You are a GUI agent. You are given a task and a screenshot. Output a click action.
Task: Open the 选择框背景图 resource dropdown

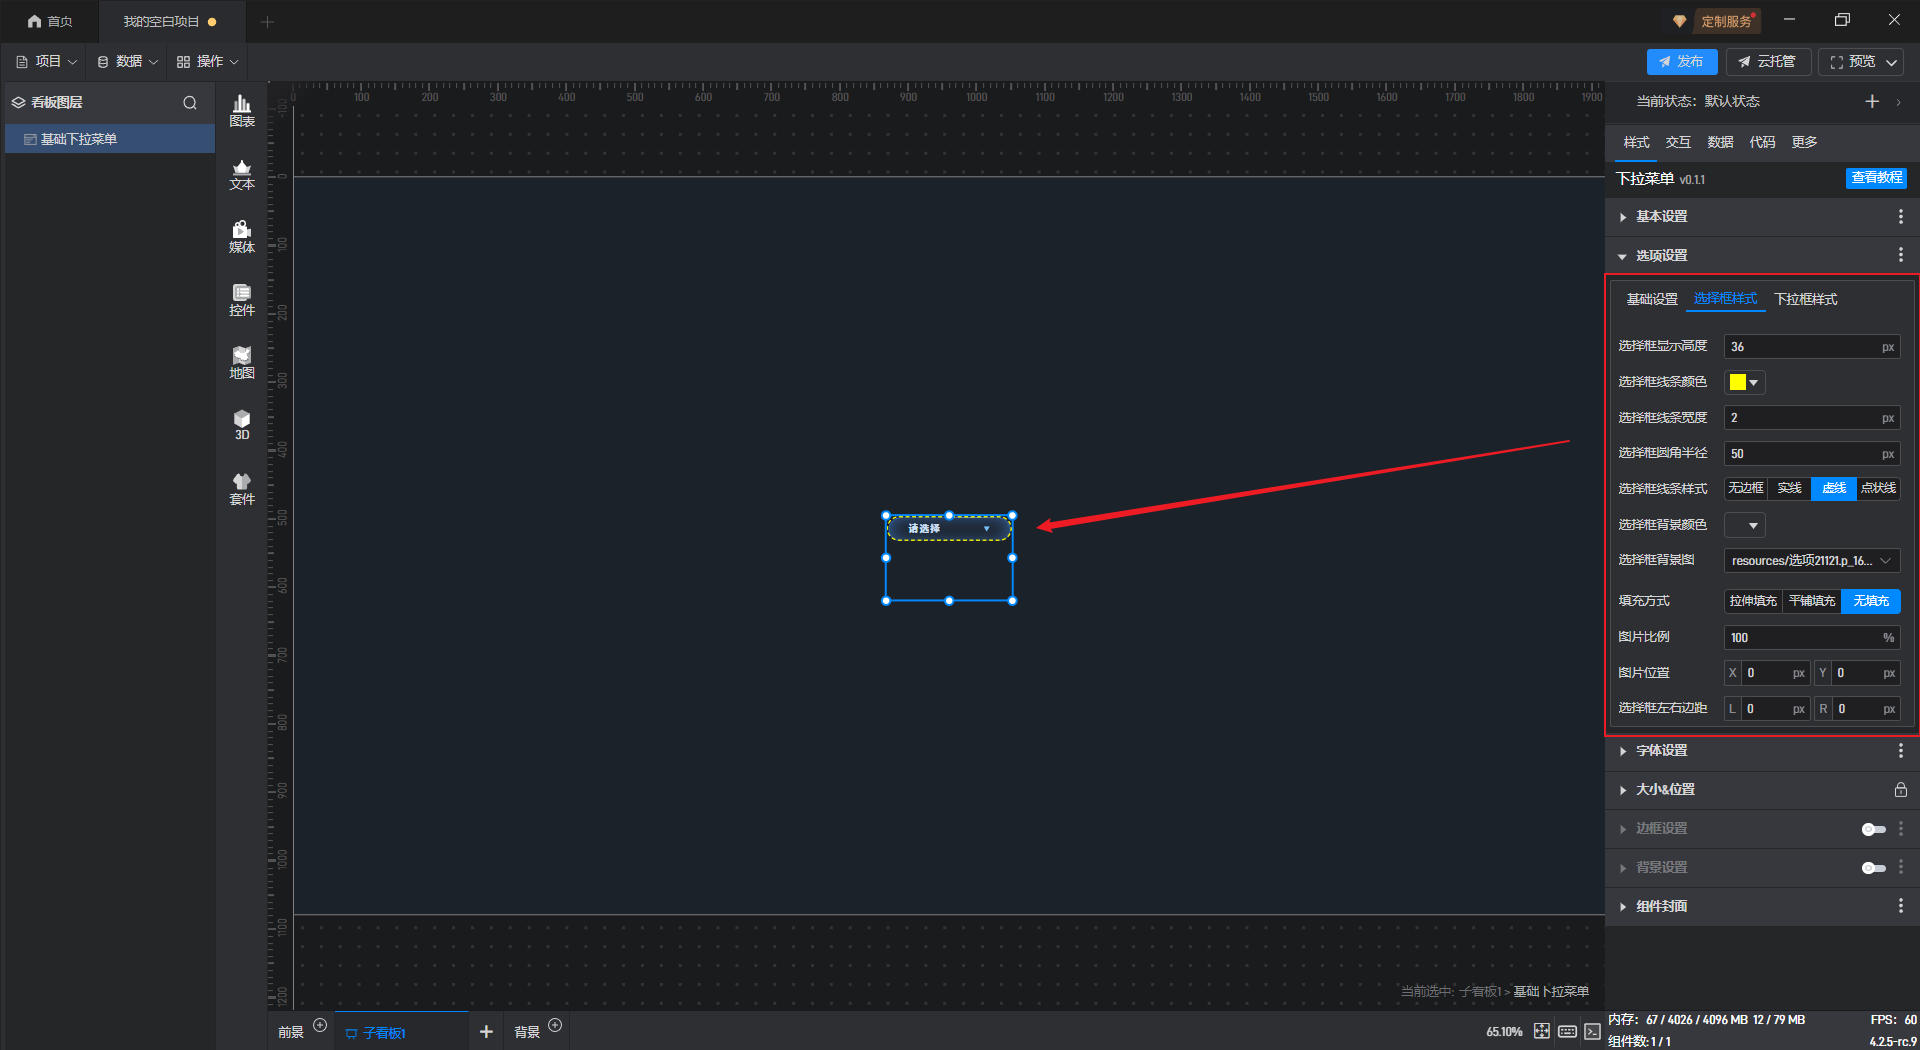pyautogui.click(x=1812, y=561)
